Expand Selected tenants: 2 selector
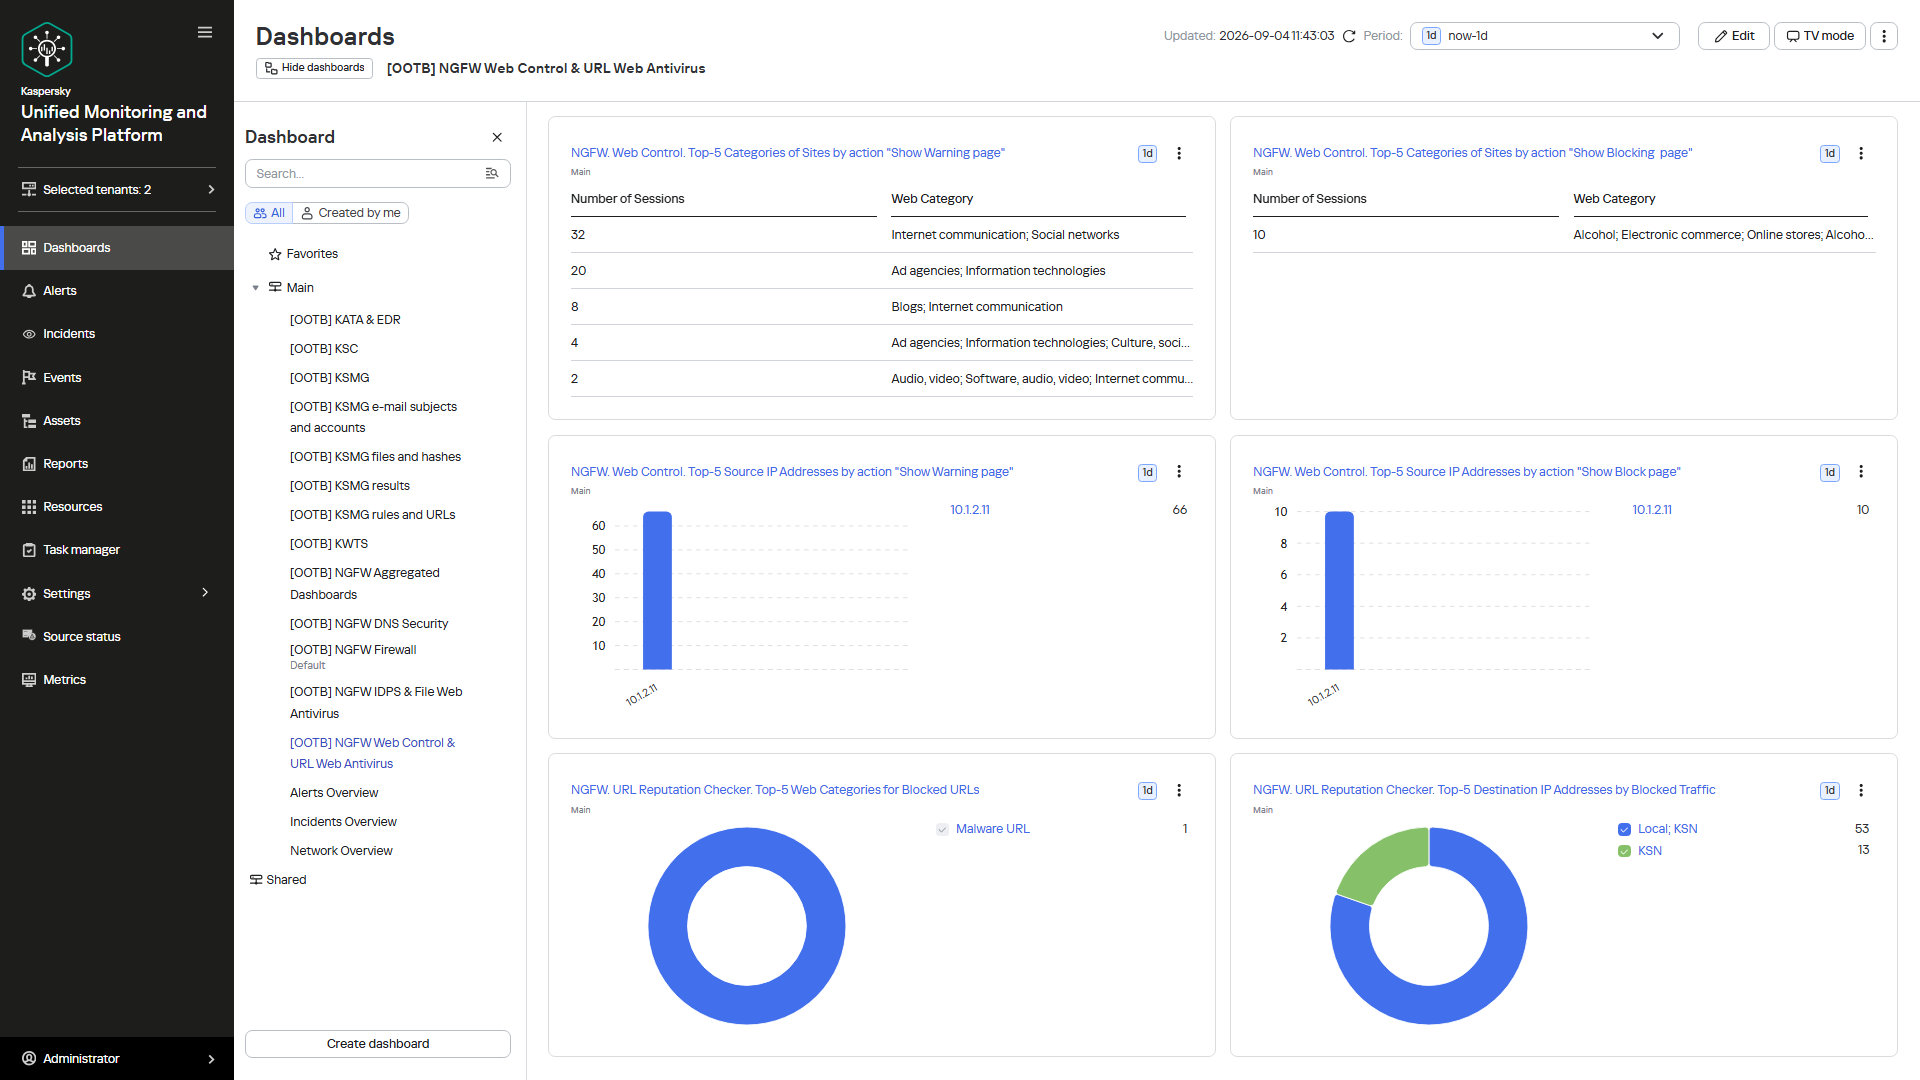 coord(118,190)
